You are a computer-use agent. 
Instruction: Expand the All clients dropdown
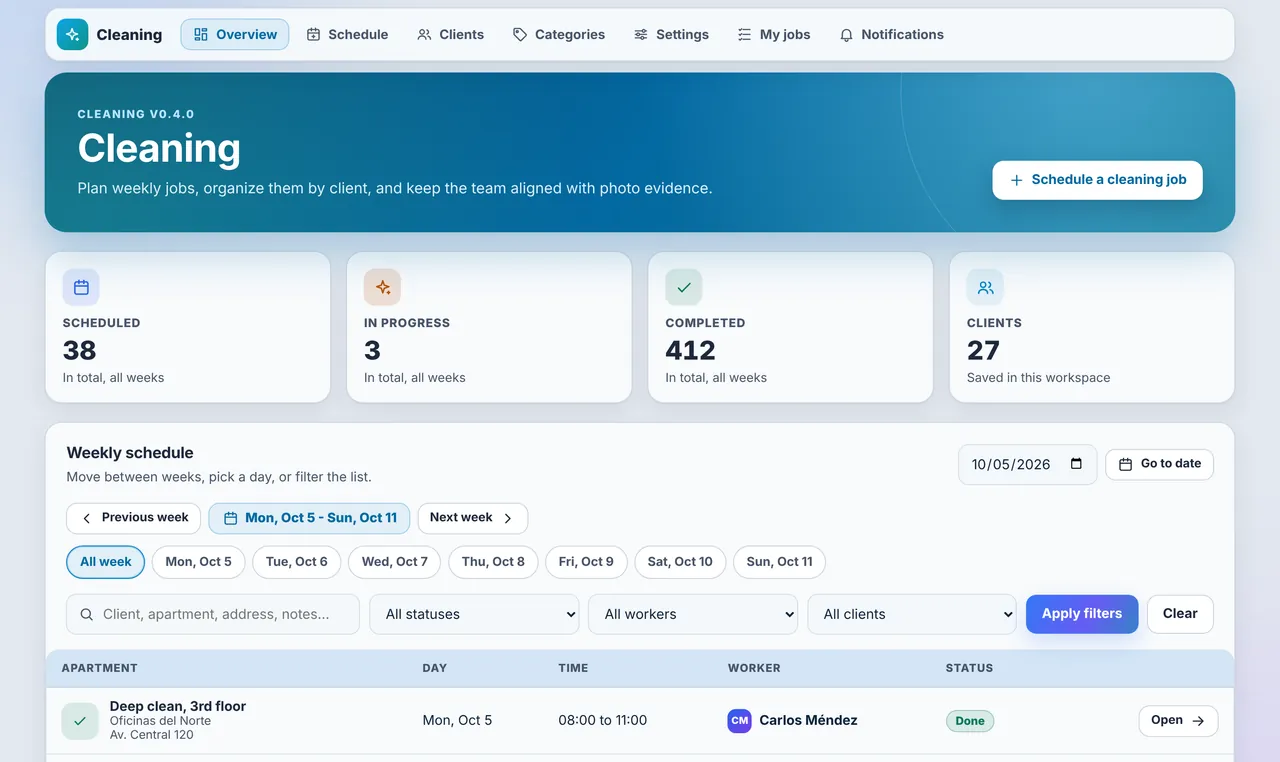point(912,614)
